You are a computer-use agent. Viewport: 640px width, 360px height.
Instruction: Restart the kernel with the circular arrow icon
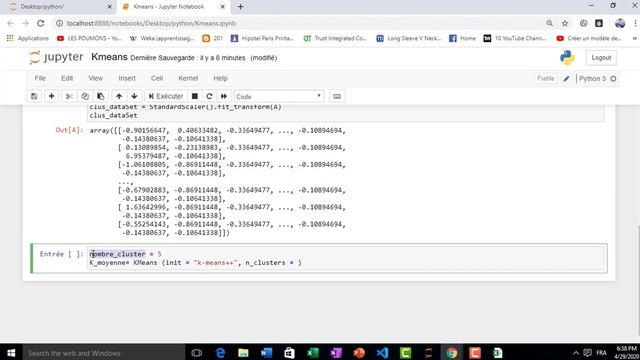point(209,96)
